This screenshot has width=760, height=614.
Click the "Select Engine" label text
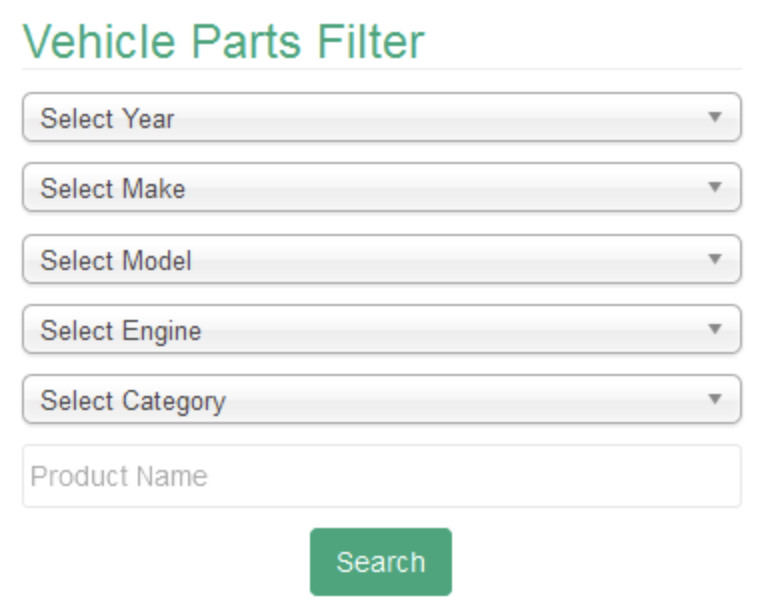tap(120, 331)
